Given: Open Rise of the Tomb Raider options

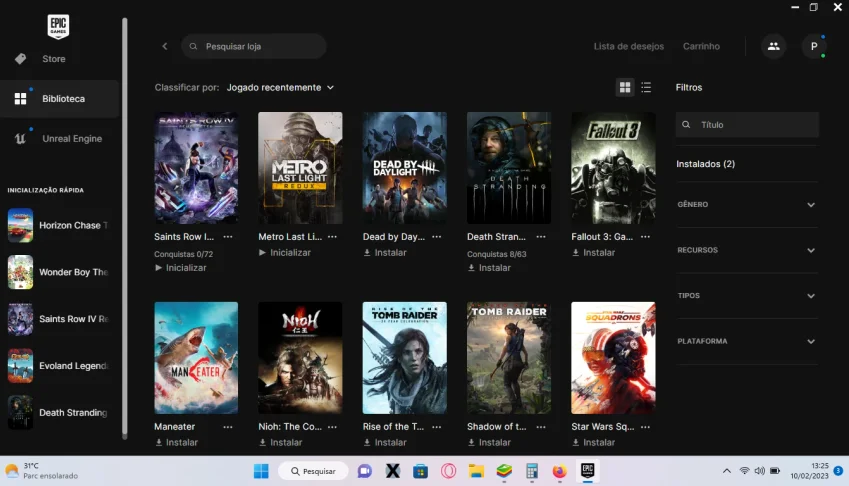Looking at the screenshot, I should (x=437, y=426).
